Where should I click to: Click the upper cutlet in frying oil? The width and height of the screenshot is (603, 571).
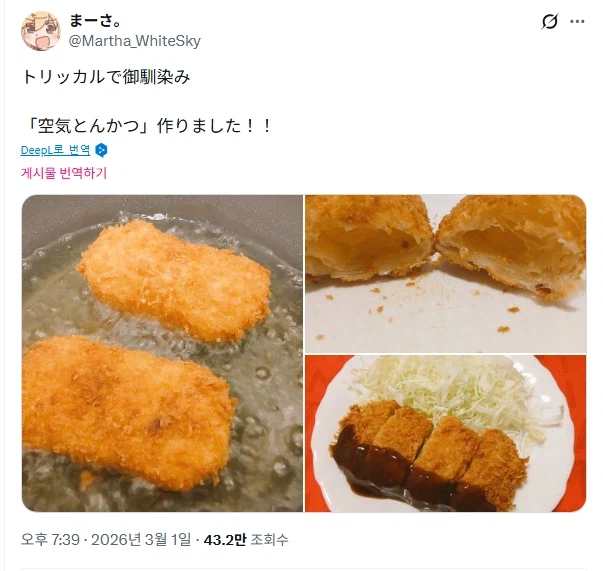click(174, 281)
